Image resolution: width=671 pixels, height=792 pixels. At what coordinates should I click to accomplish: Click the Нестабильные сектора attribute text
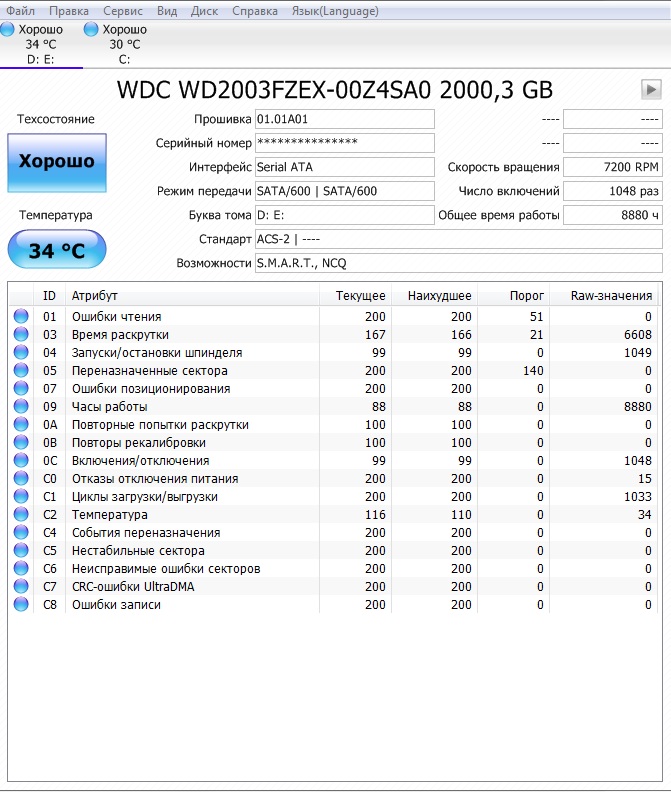tap(138, 551)
